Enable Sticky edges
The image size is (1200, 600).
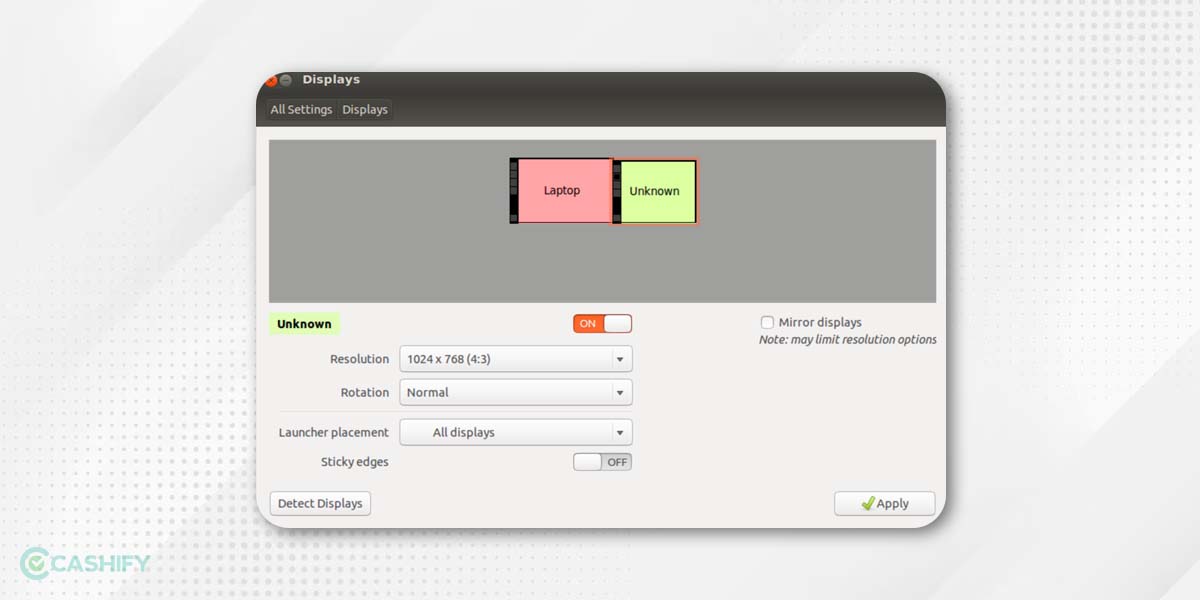602,461
